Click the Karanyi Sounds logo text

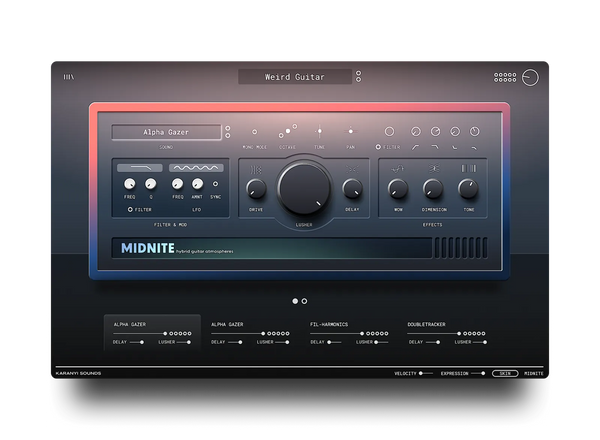click(x=78, y=373)
